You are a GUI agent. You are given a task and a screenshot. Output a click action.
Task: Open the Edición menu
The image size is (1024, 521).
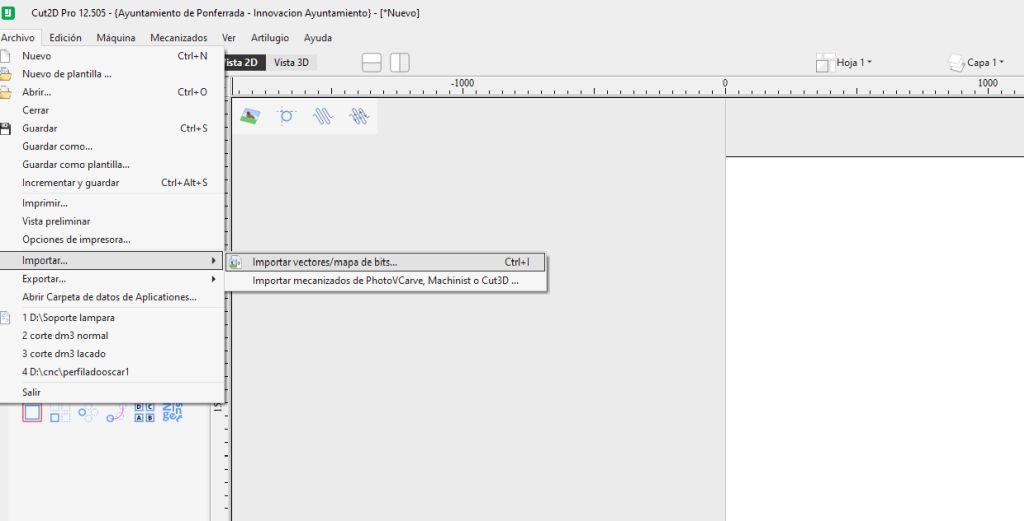coord(65,38)
